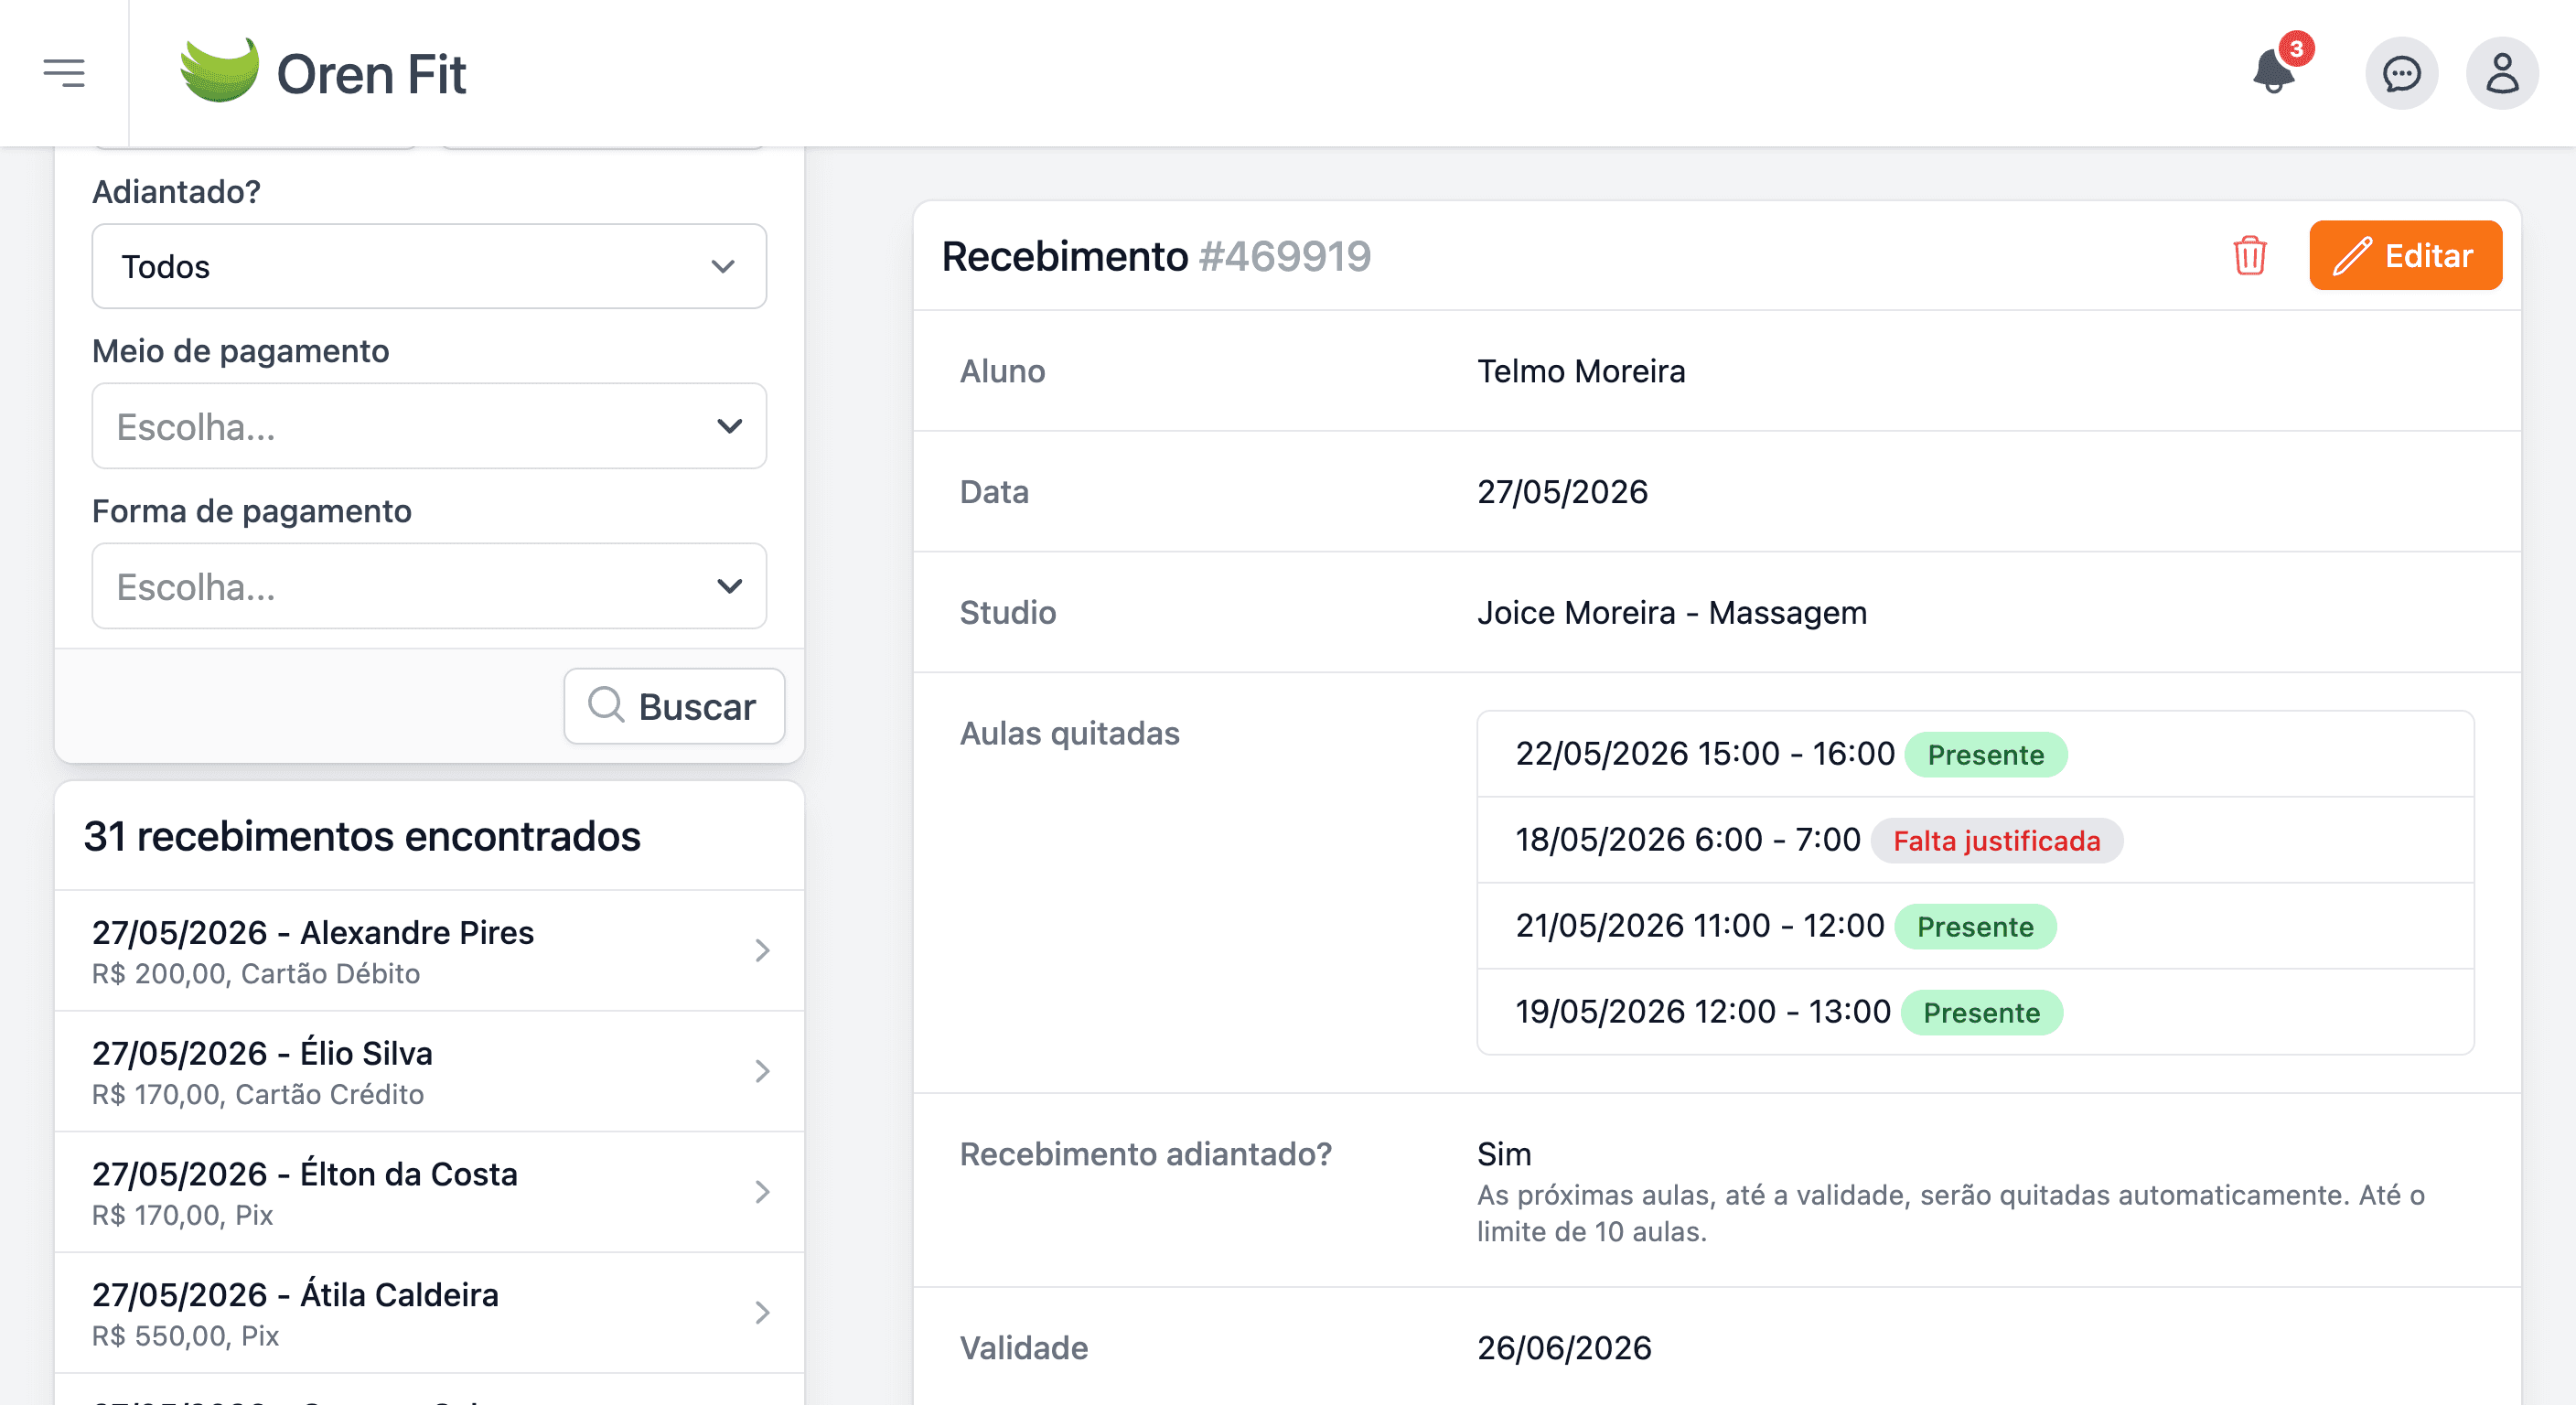The height and width of the screenshot is (1405, 2576).
Task: Open the Forma de pagamento dropdown
Action: click(x=429, y=586)
